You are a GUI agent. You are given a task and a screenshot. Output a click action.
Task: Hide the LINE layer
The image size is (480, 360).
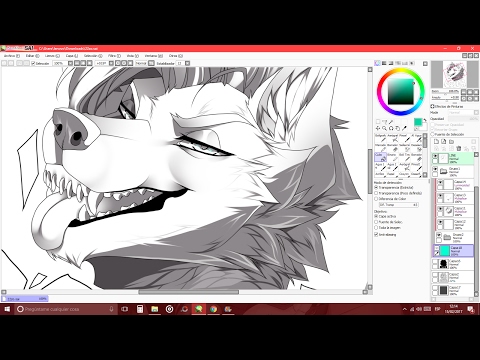point(435,156)
